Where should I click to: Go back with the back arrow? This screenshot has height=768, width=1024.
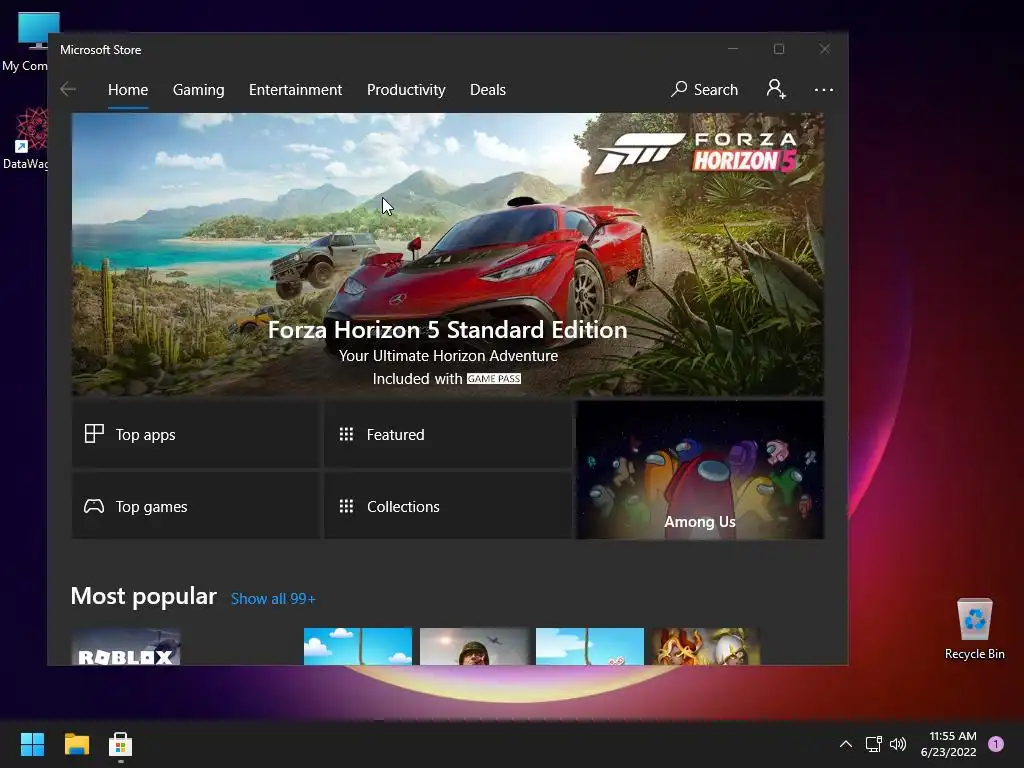point(68,89)
